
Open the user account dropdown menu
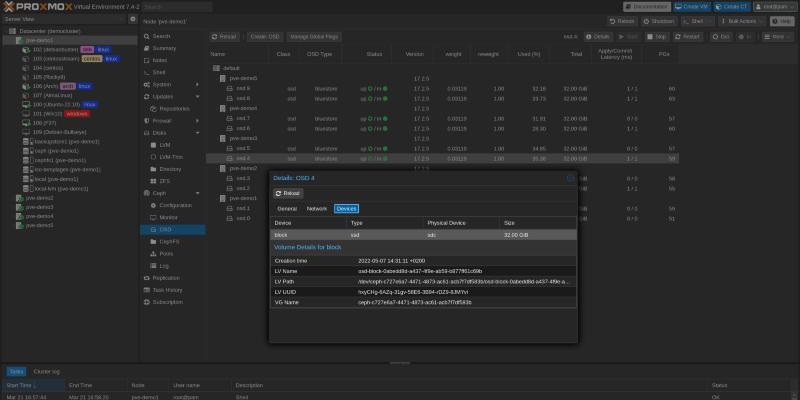773,6
